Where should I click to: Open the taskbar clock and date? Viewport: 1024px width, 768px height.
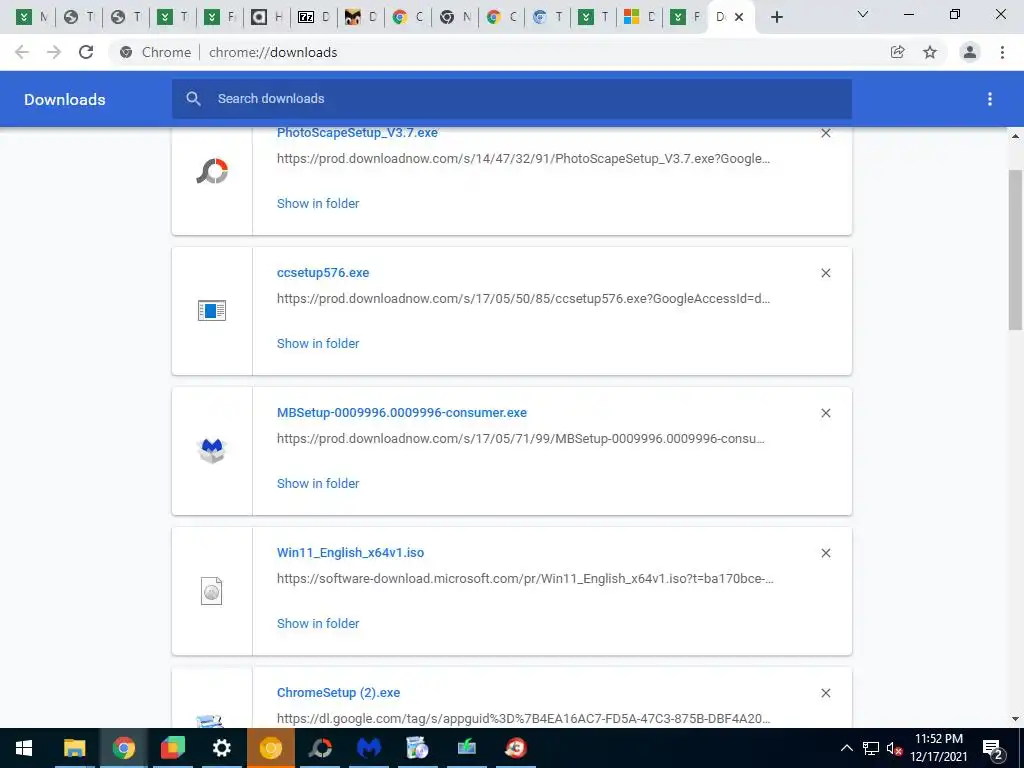tap(938, 748)
